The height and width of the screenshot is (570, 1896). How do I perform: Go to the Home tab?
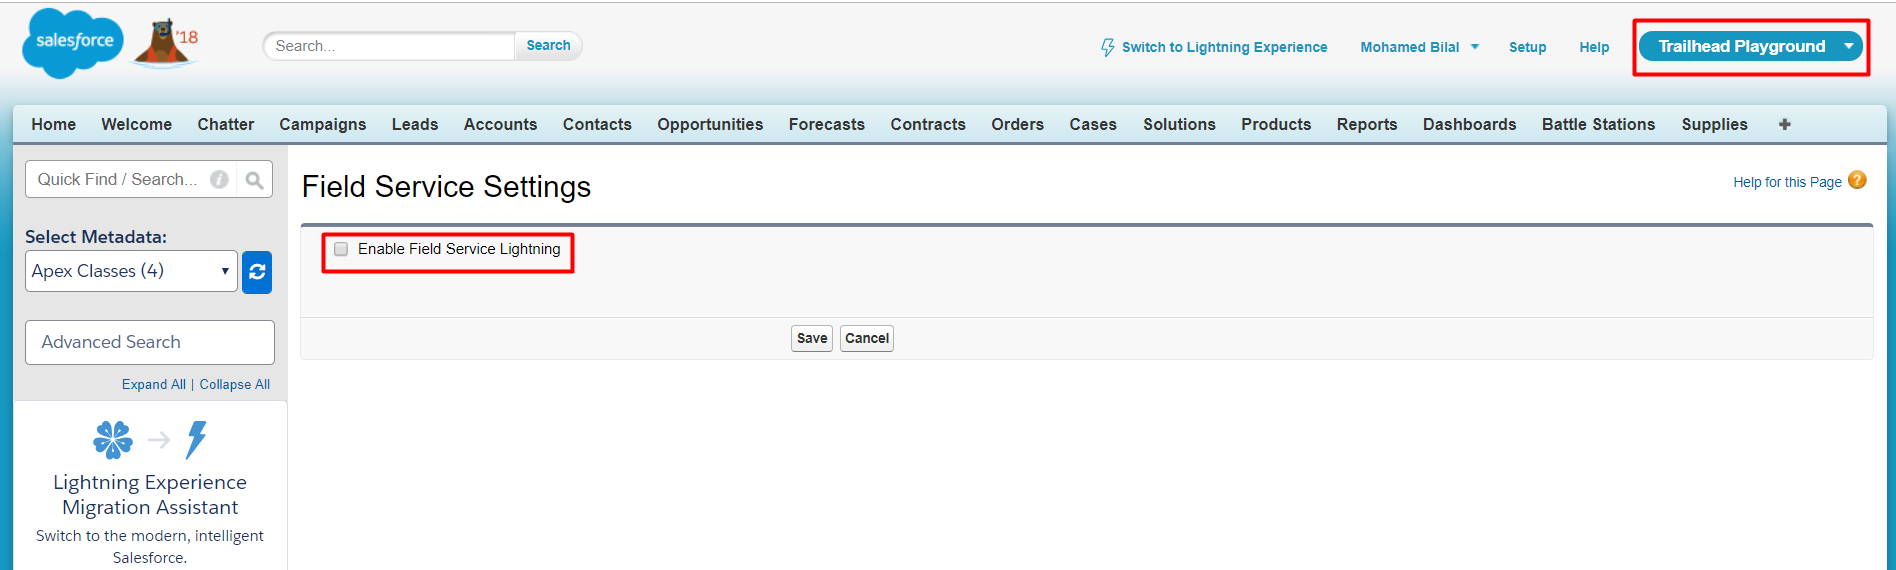click(x=54, y=124)
